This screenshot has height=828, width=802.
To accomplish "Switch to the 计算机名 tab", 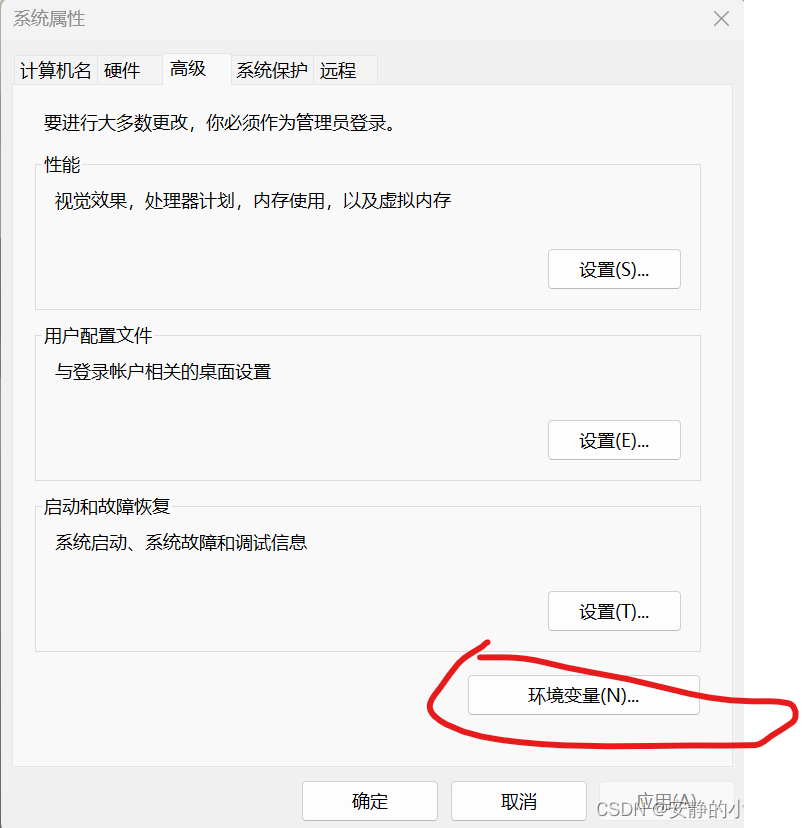I will click(x=55, y=69).
